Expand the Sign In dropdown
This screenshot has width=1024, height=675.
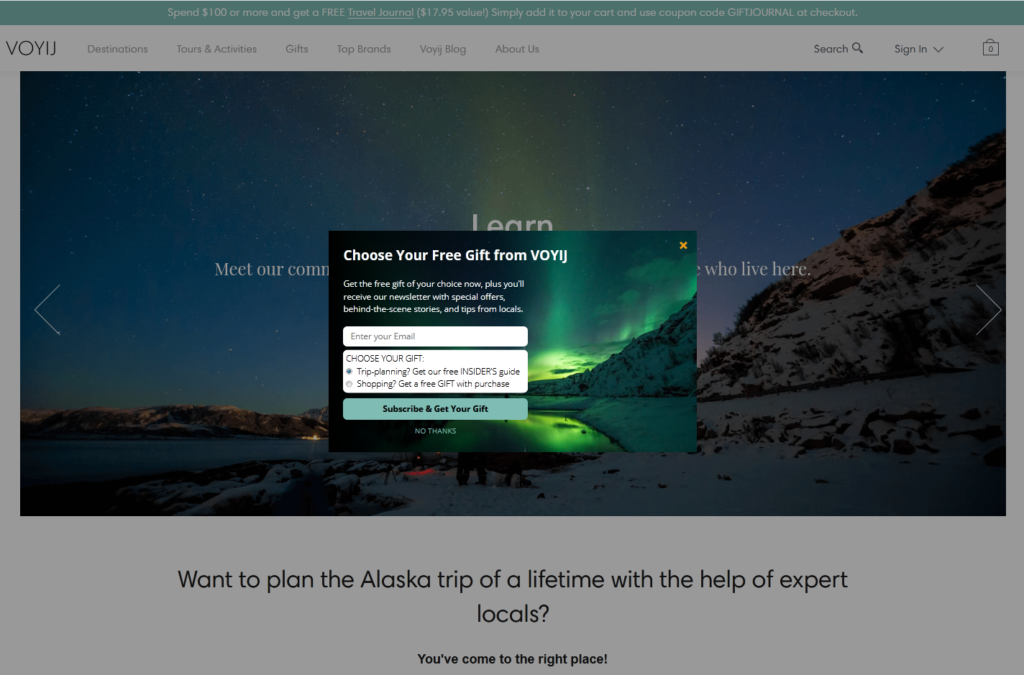click(x=918, y=49)
